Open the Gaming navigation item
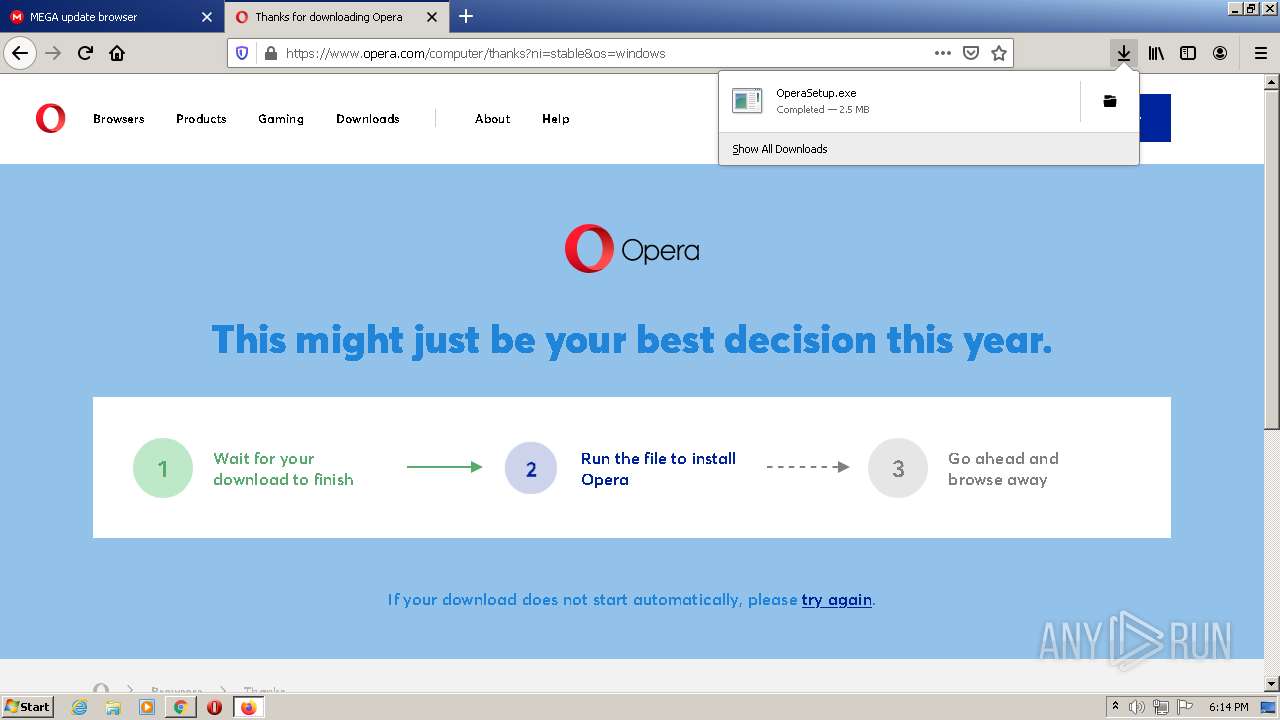This screenshot has width=1280, height=720. [x=281, y=119]
